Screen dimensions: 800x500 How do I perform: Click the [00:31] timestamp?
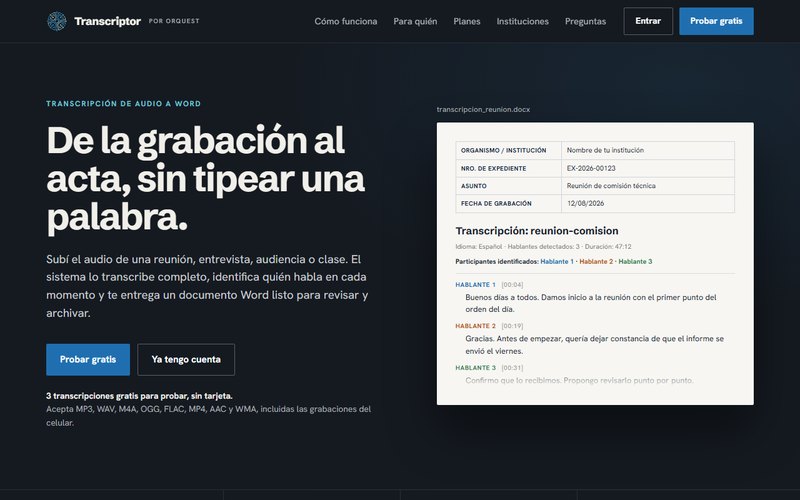512,367
